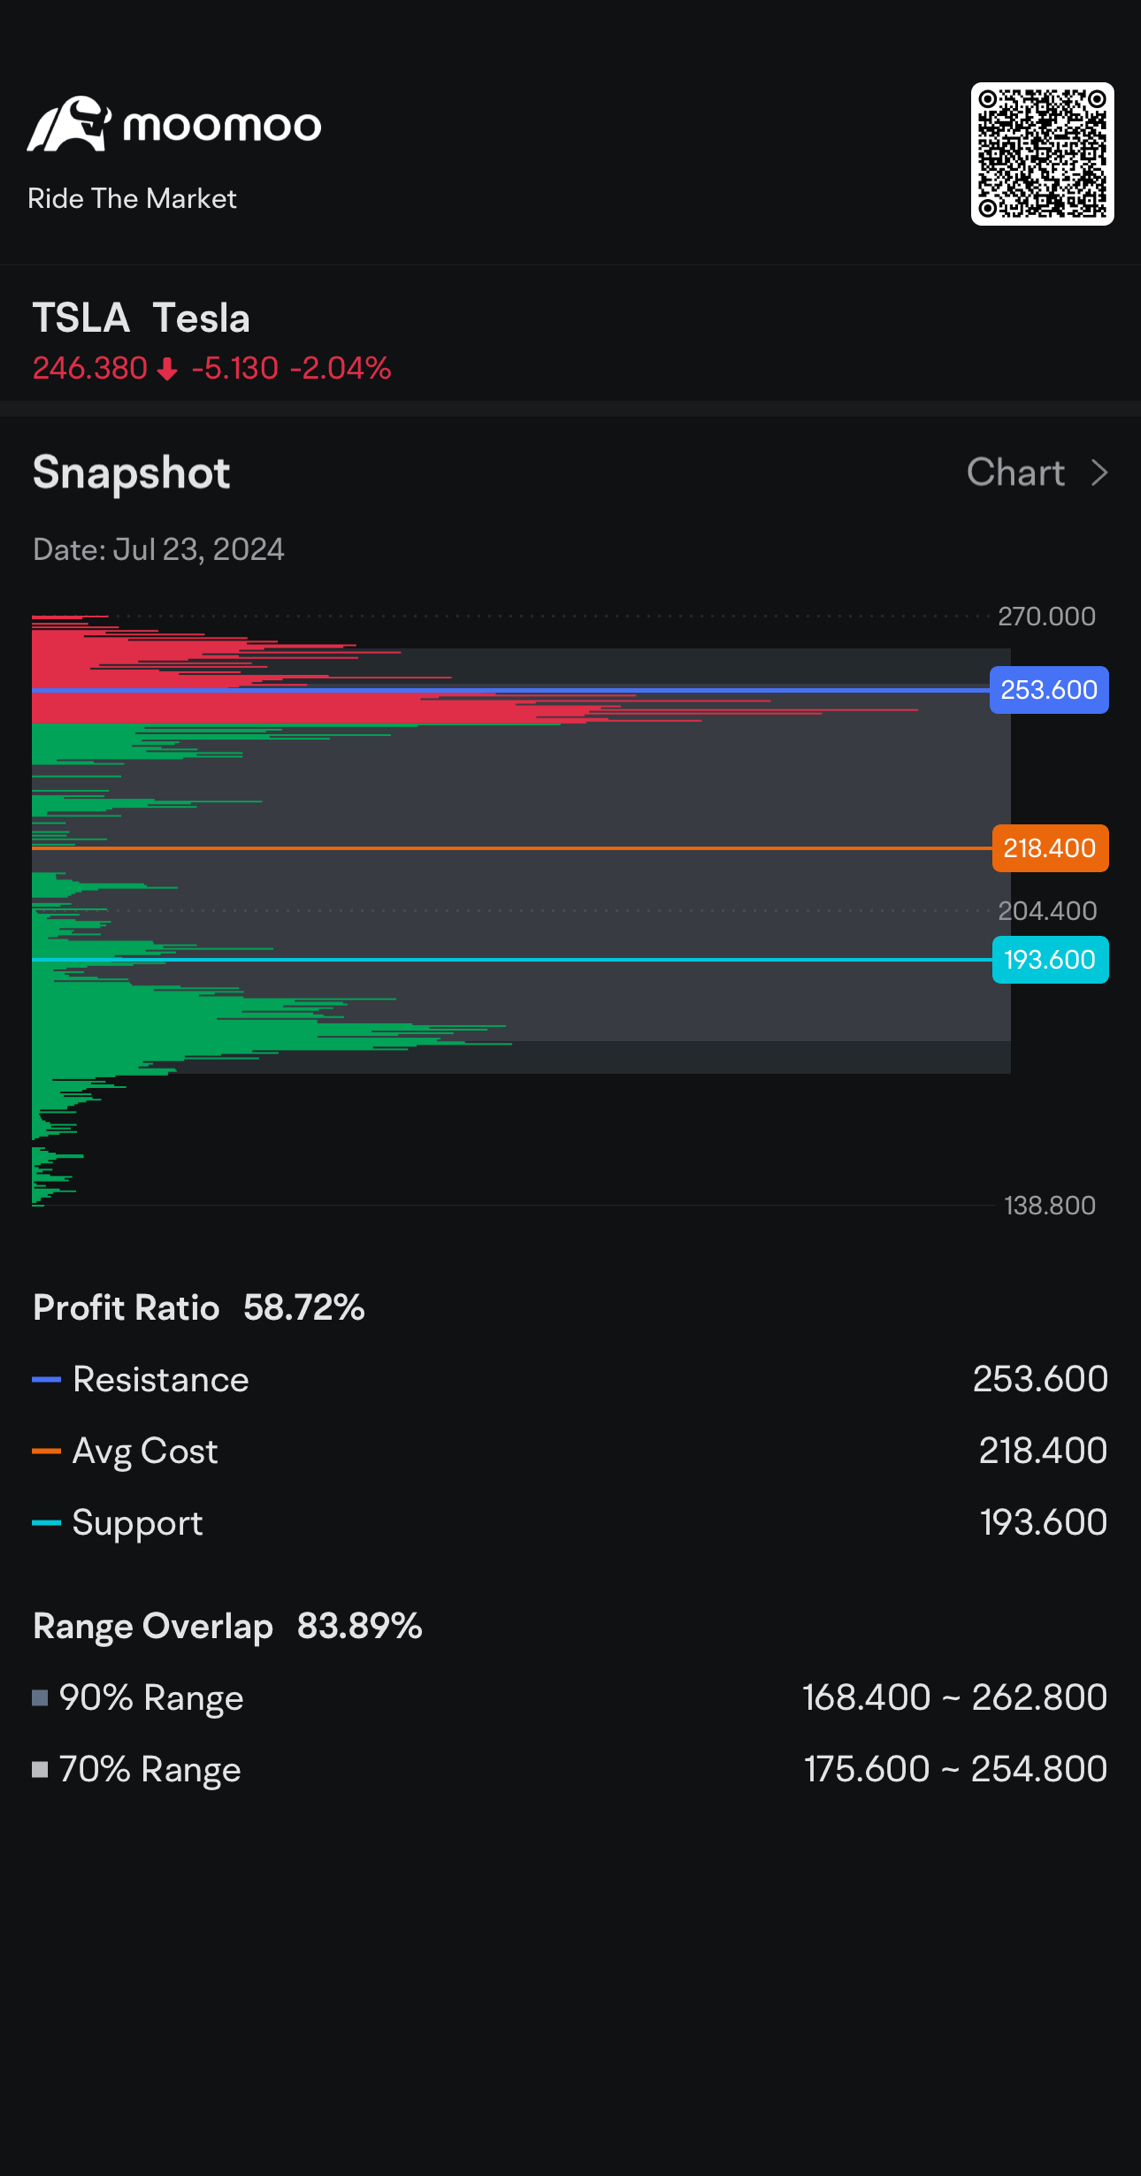Open the QR code image

click(1042, 154)
